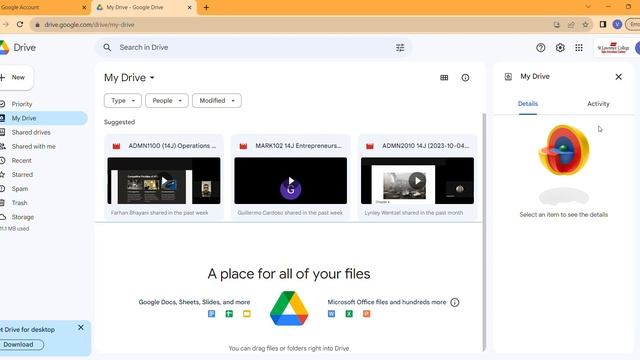This screenshot has height=360, width=640.
Task: Click Lynley Wentzel shared caption
Action: (x=414, y=213)
